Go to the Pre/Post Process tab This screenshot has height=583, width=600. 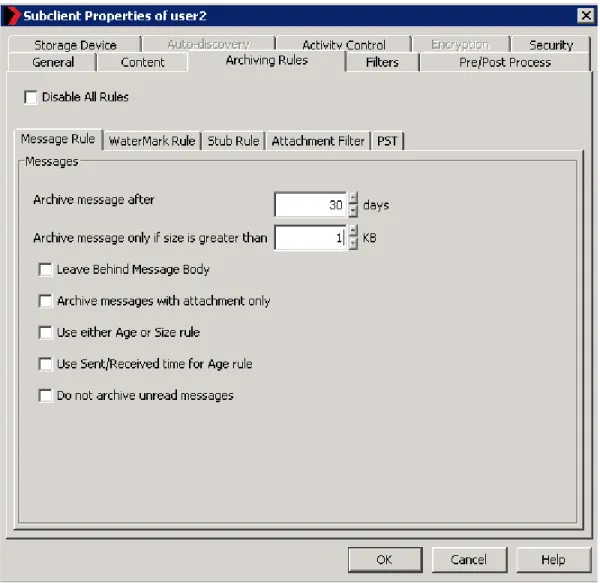[505, 62]
